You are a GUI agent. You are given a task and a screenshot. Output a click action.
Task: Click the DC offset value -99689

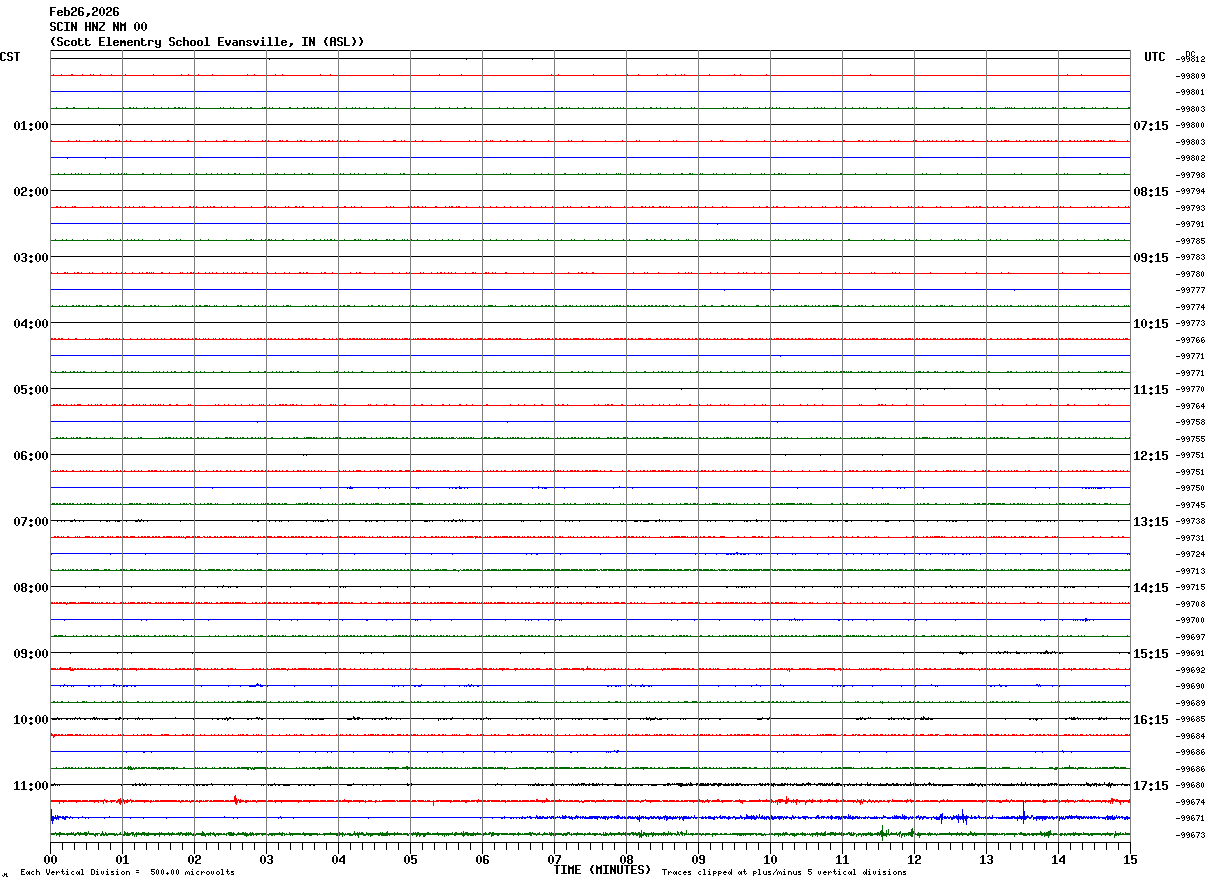1190,703
